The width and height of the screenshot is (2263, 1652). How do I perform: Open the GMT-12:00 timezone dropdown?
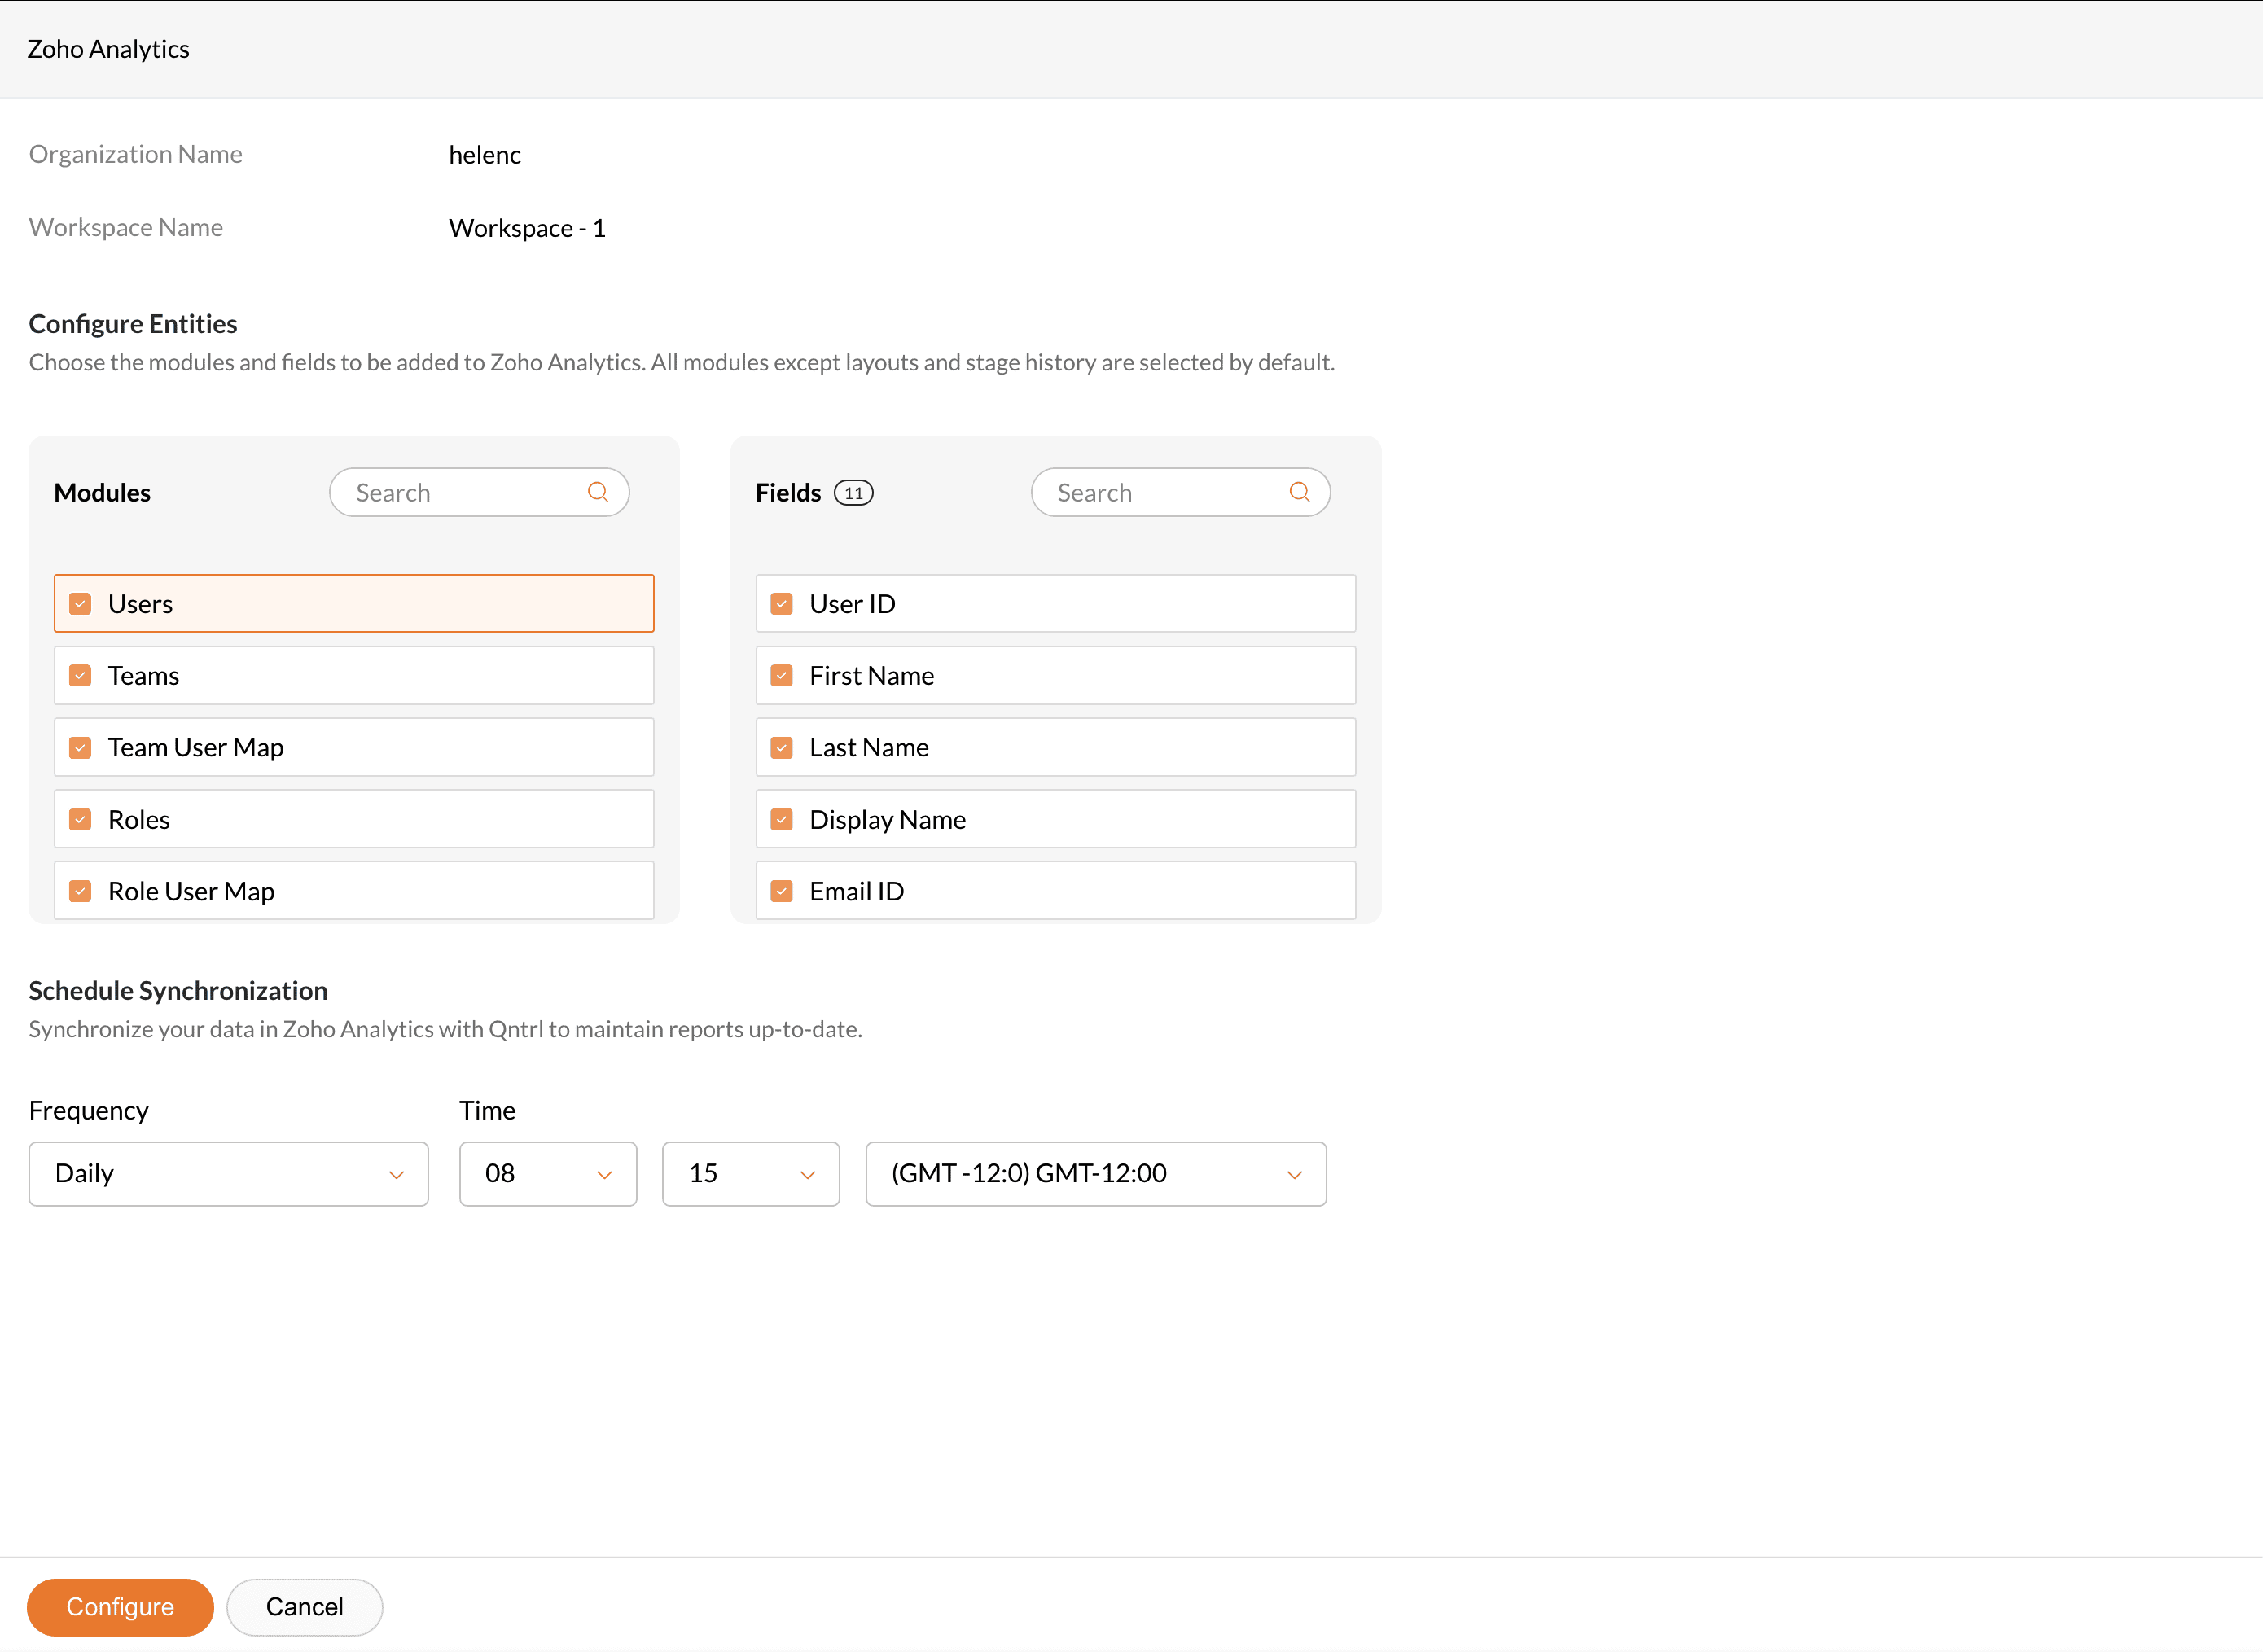(x=1095, y=1174)
